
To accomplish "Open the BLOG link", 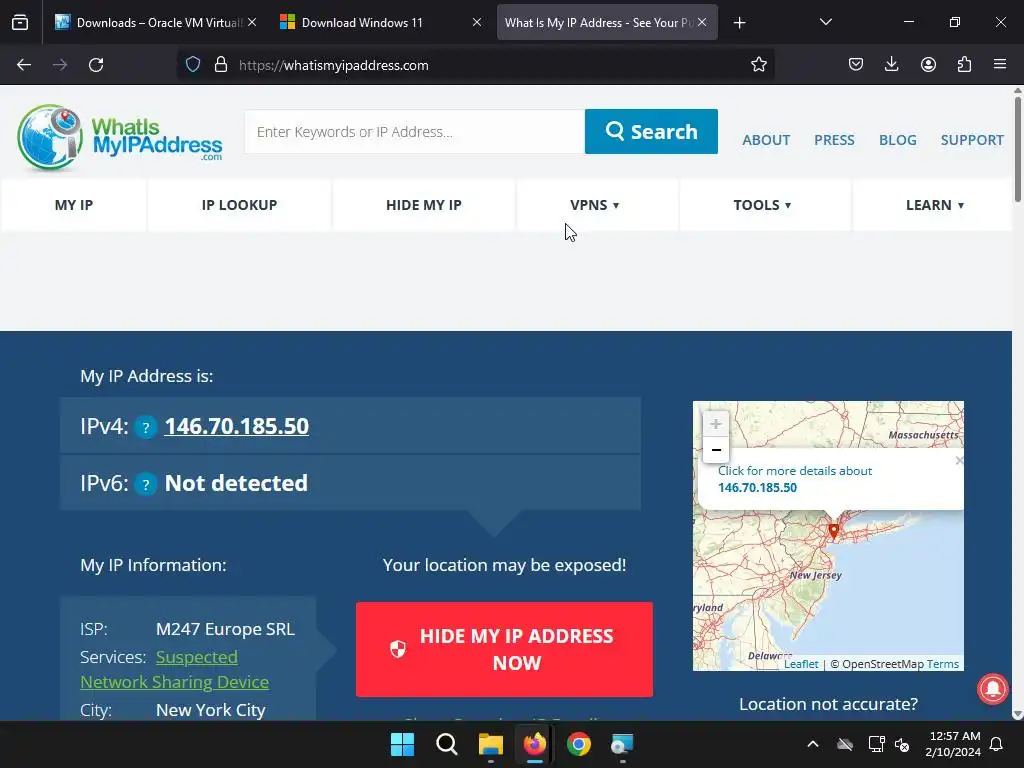I will coord(897,140).
